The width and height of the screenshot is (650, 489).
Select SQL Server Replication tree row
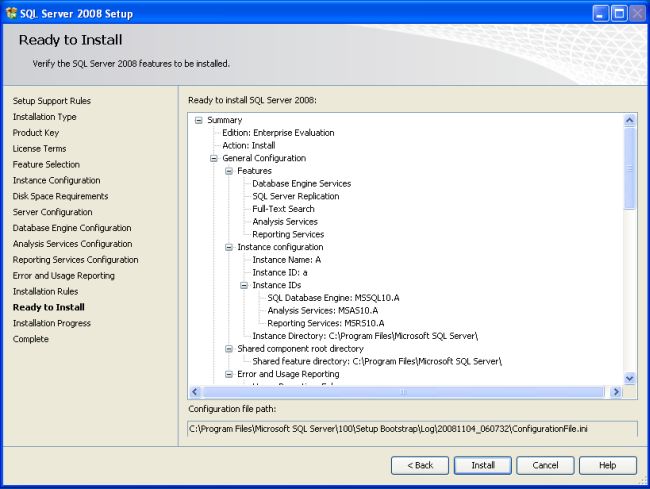click(x=296, y=196)
